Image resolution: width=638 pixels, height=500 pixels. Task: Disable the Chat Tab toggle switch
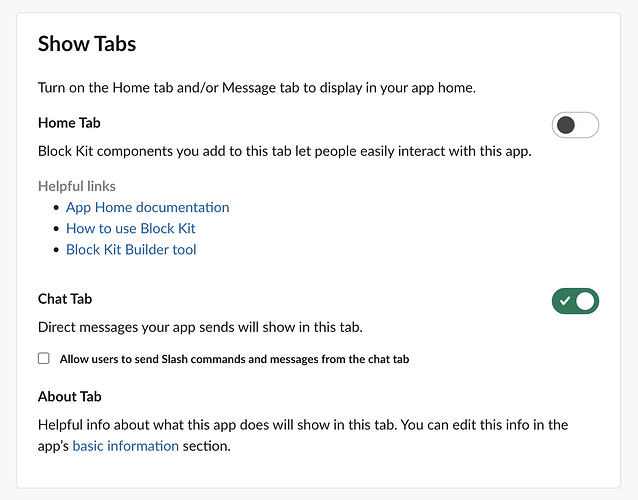click(x=575, y=300)
